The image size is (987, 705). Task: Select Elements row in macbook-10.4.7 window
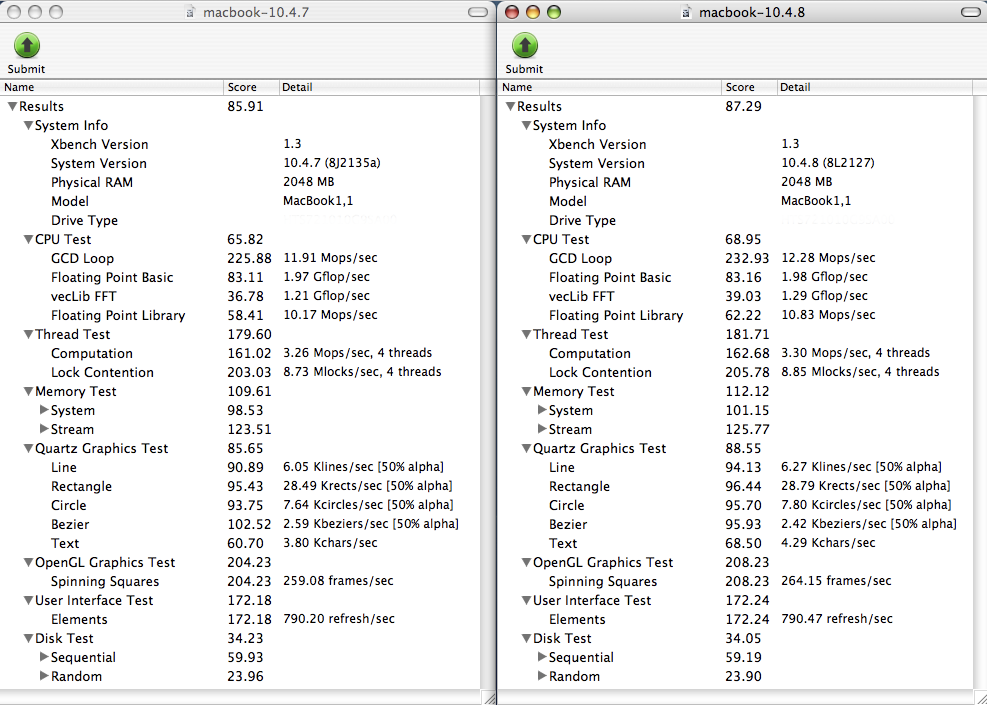[x=239, y=619]
